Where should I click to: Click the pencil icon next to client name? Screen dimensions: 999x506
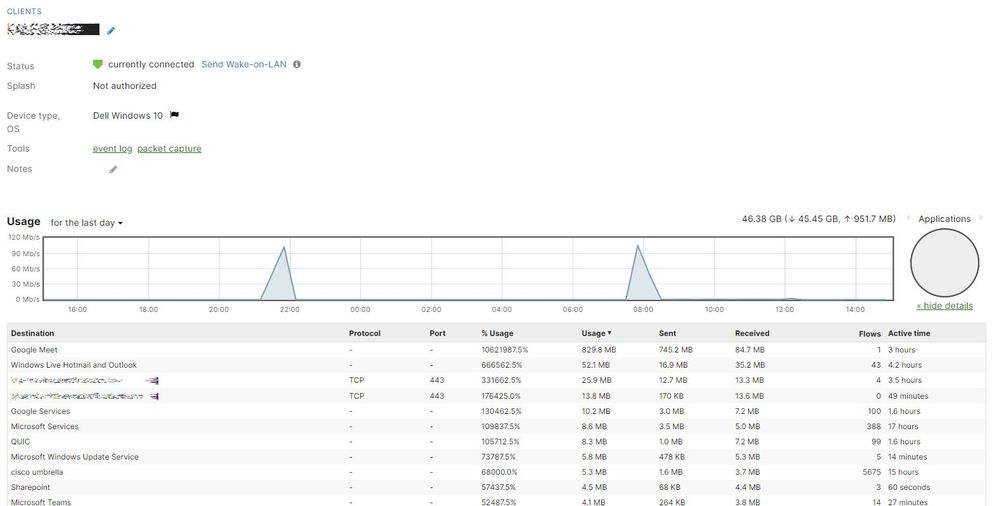tap(111, 31)
